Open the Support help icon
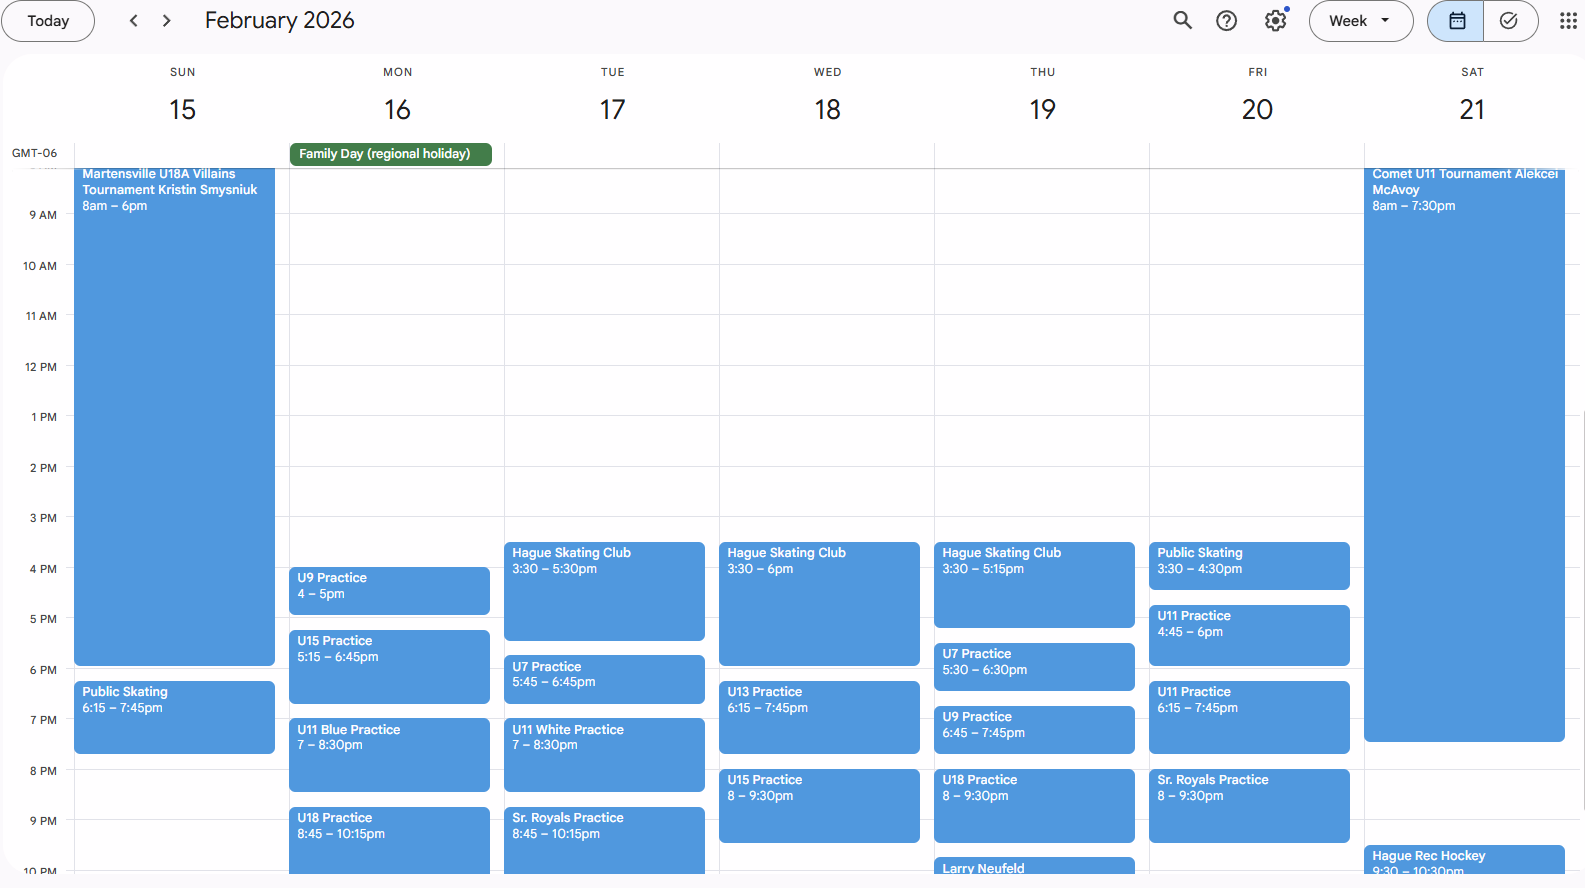The height and width of the screenshot is (888, 1585). tap(1226, 21)
